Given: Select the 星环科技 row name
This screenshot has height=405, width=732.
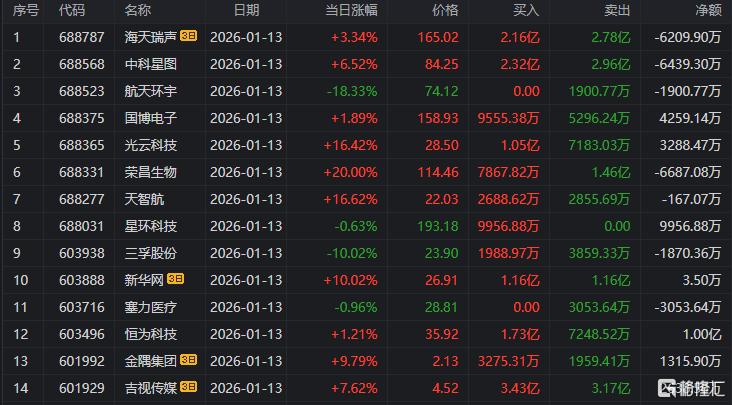Looking at the screenshot, I should point(151,226).
